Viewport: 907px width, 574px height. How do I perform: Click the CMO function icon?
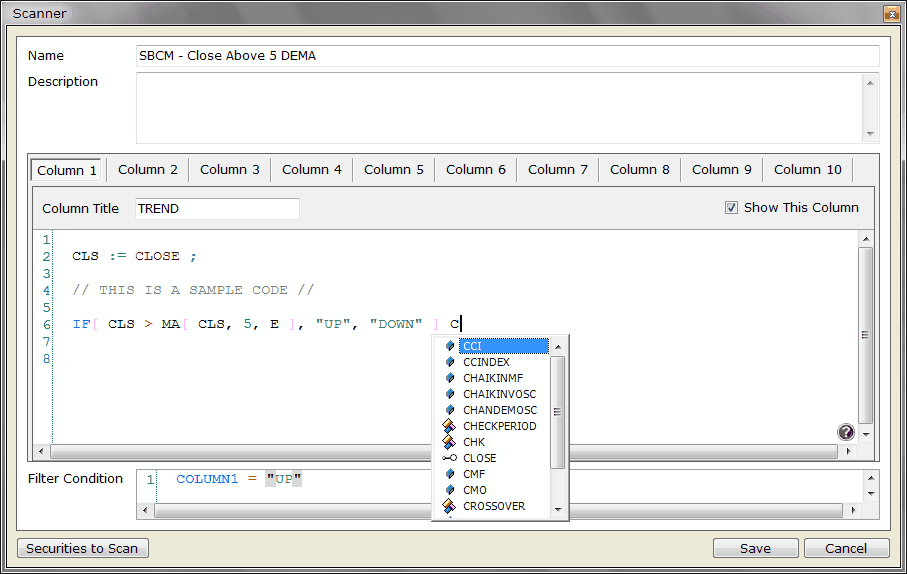coord(450,490)
